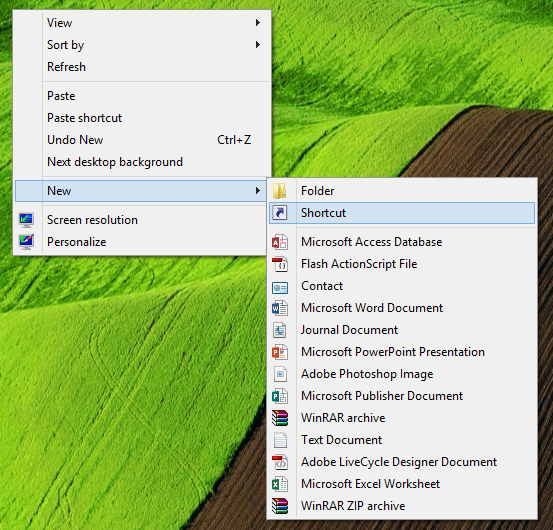The width and height of the screenshot is (553, 530).
Task: Click the PowerPoint Presentation icon
Action: tap(280, 352)
